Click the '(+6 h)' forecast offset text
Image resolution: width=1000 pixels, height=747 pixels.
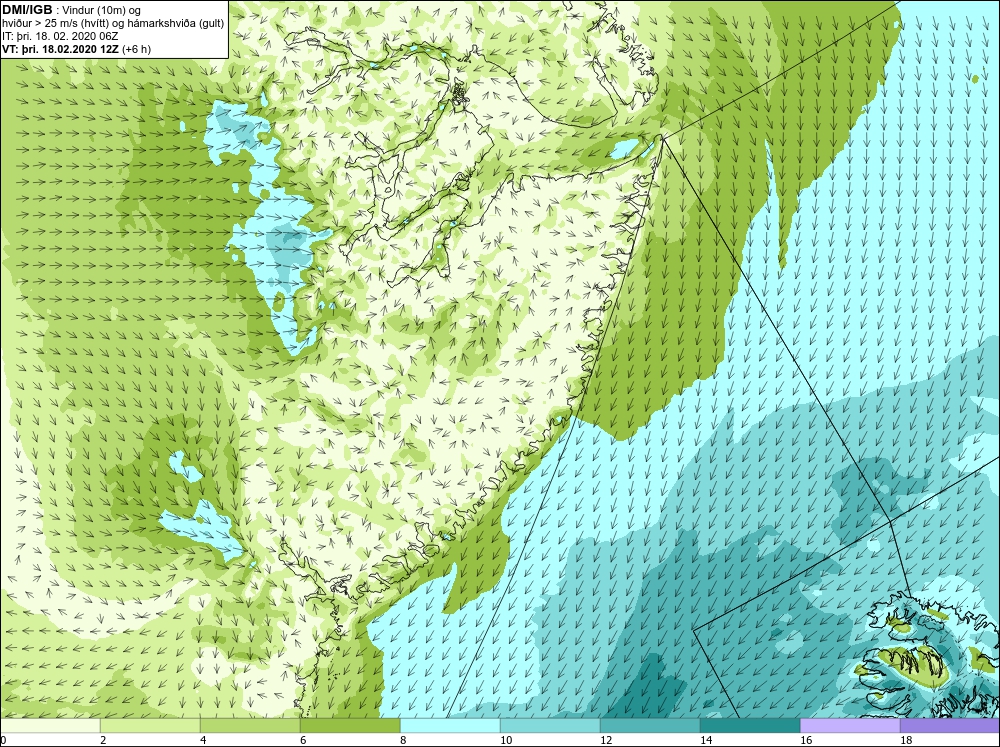pos(136,49)
